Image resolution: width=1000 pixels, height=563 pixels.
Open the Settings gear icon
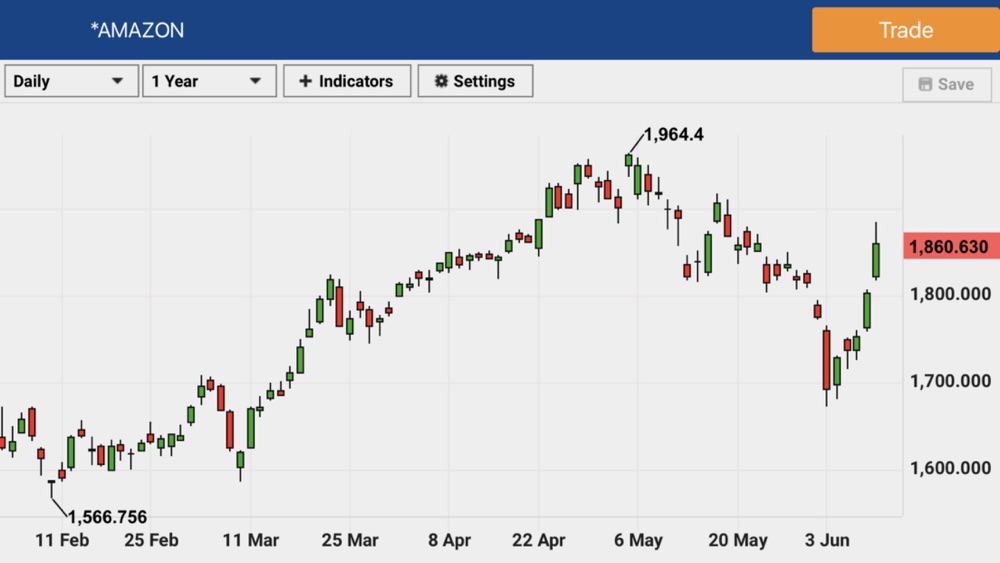pyautogui.click(x=441, y=82)
